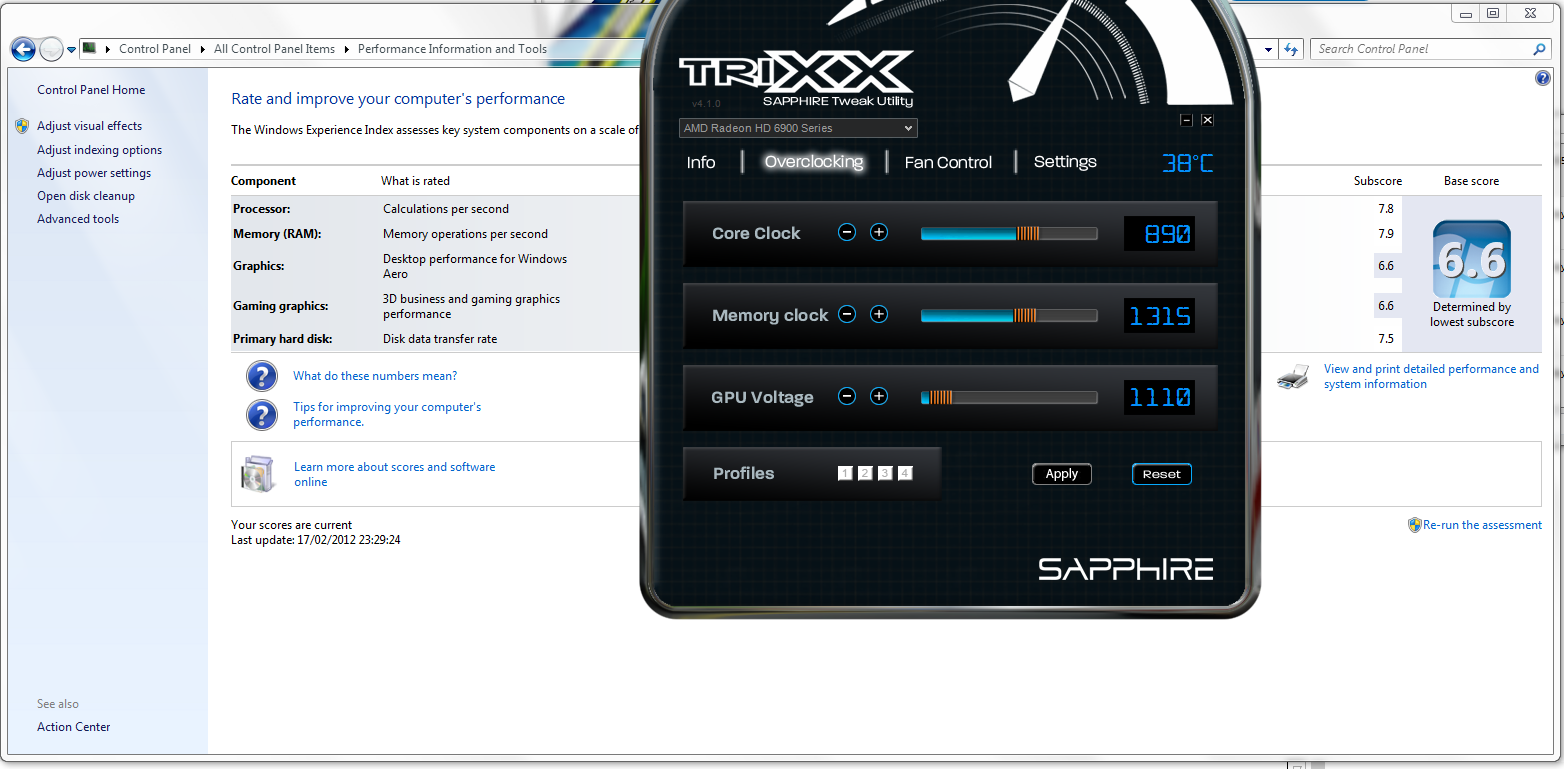The height and width of the screenshot is (769, 1564).
Task: Click the Memory clock value 1315
Action: pos(1159,316)
